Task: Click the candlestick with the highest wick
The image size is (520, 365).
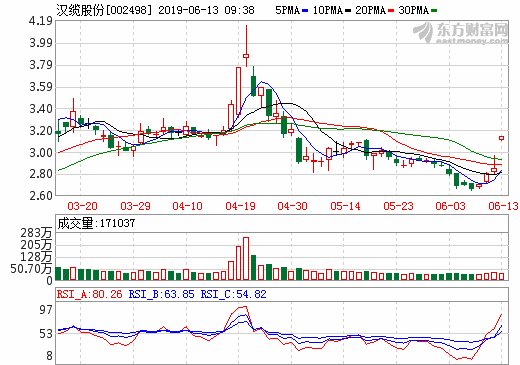Action: [246, 46]
